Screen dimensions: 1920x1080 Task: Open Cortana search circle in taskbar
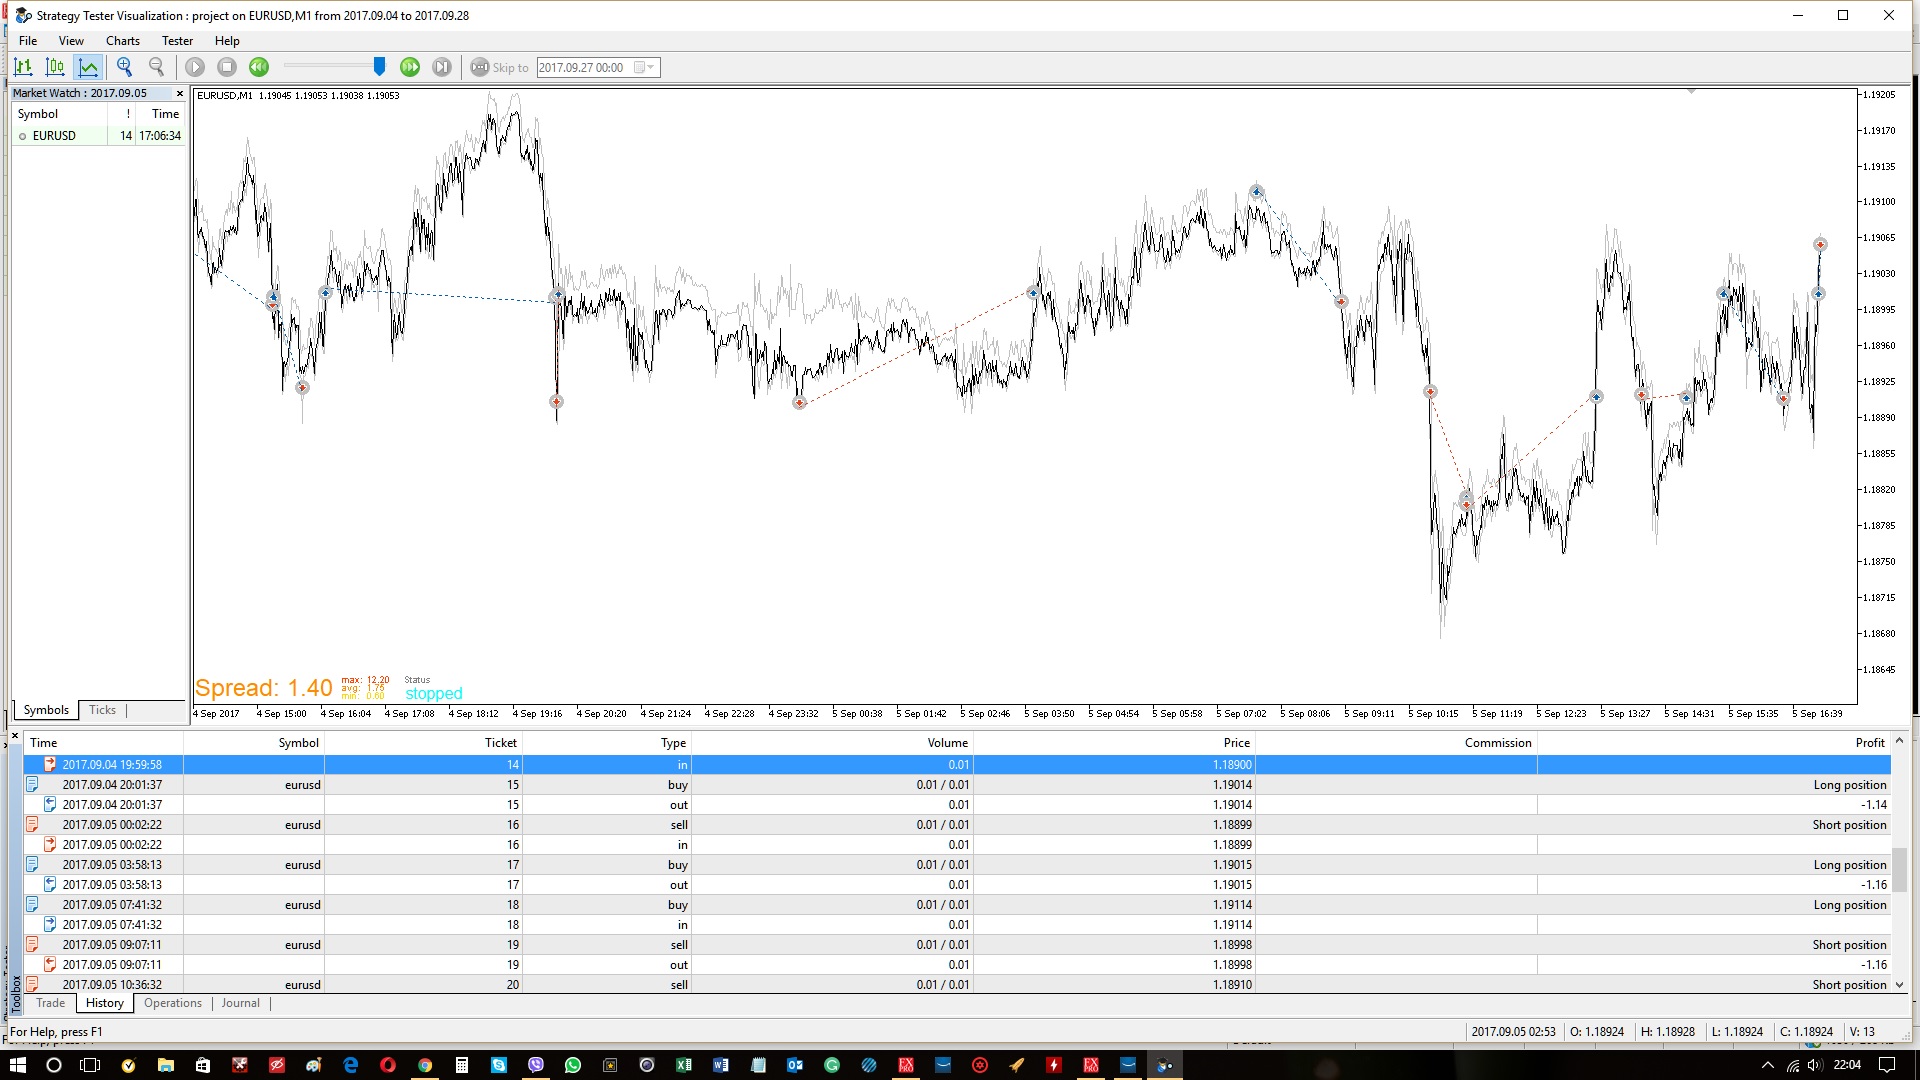click(54, 1065)
